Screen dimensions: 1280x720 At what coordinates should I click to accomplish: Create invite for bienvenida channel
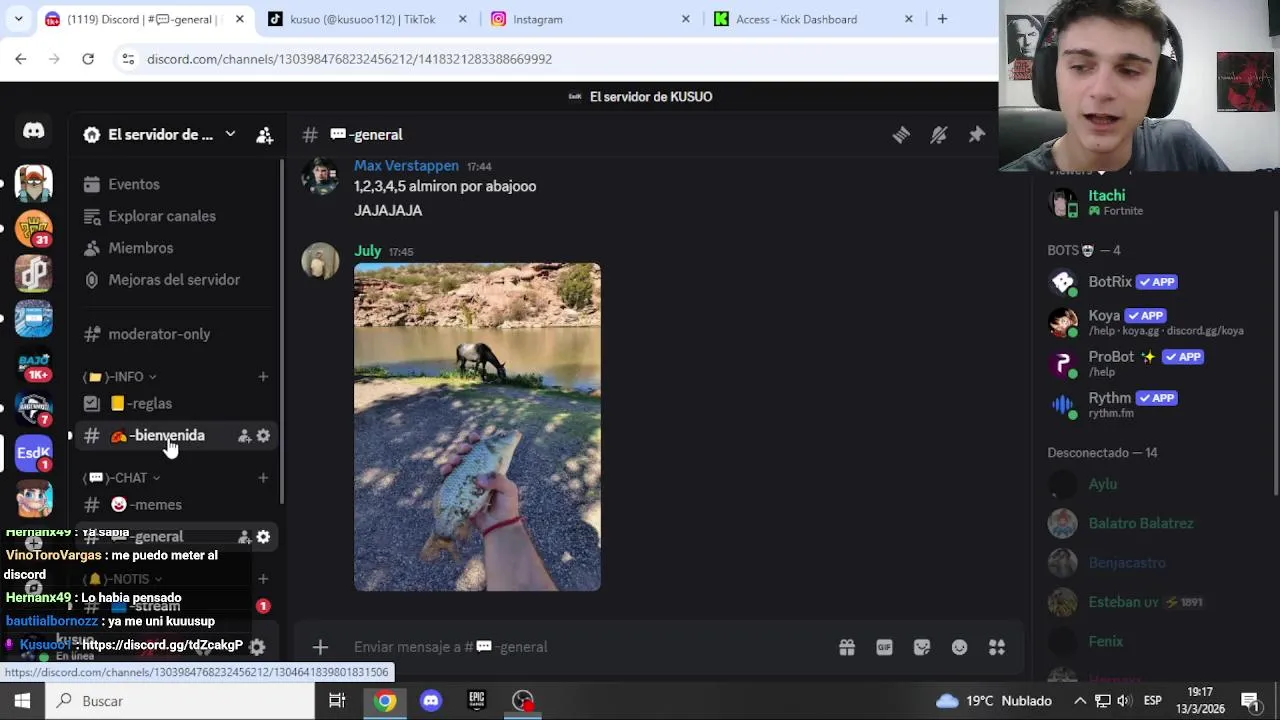pyautogui.click(x=244, y=436)
